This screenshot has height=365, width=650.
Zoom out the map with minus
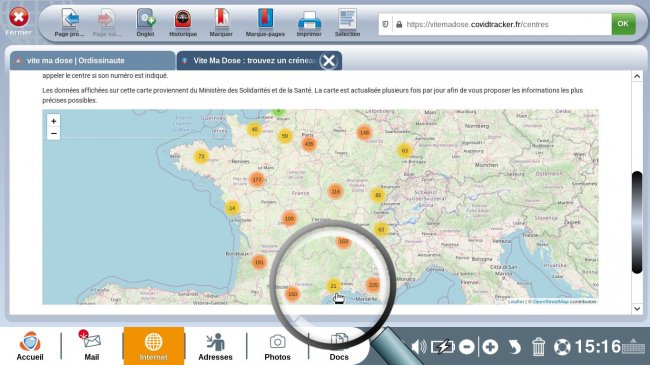pyautogui.click(x=53, y=134)
